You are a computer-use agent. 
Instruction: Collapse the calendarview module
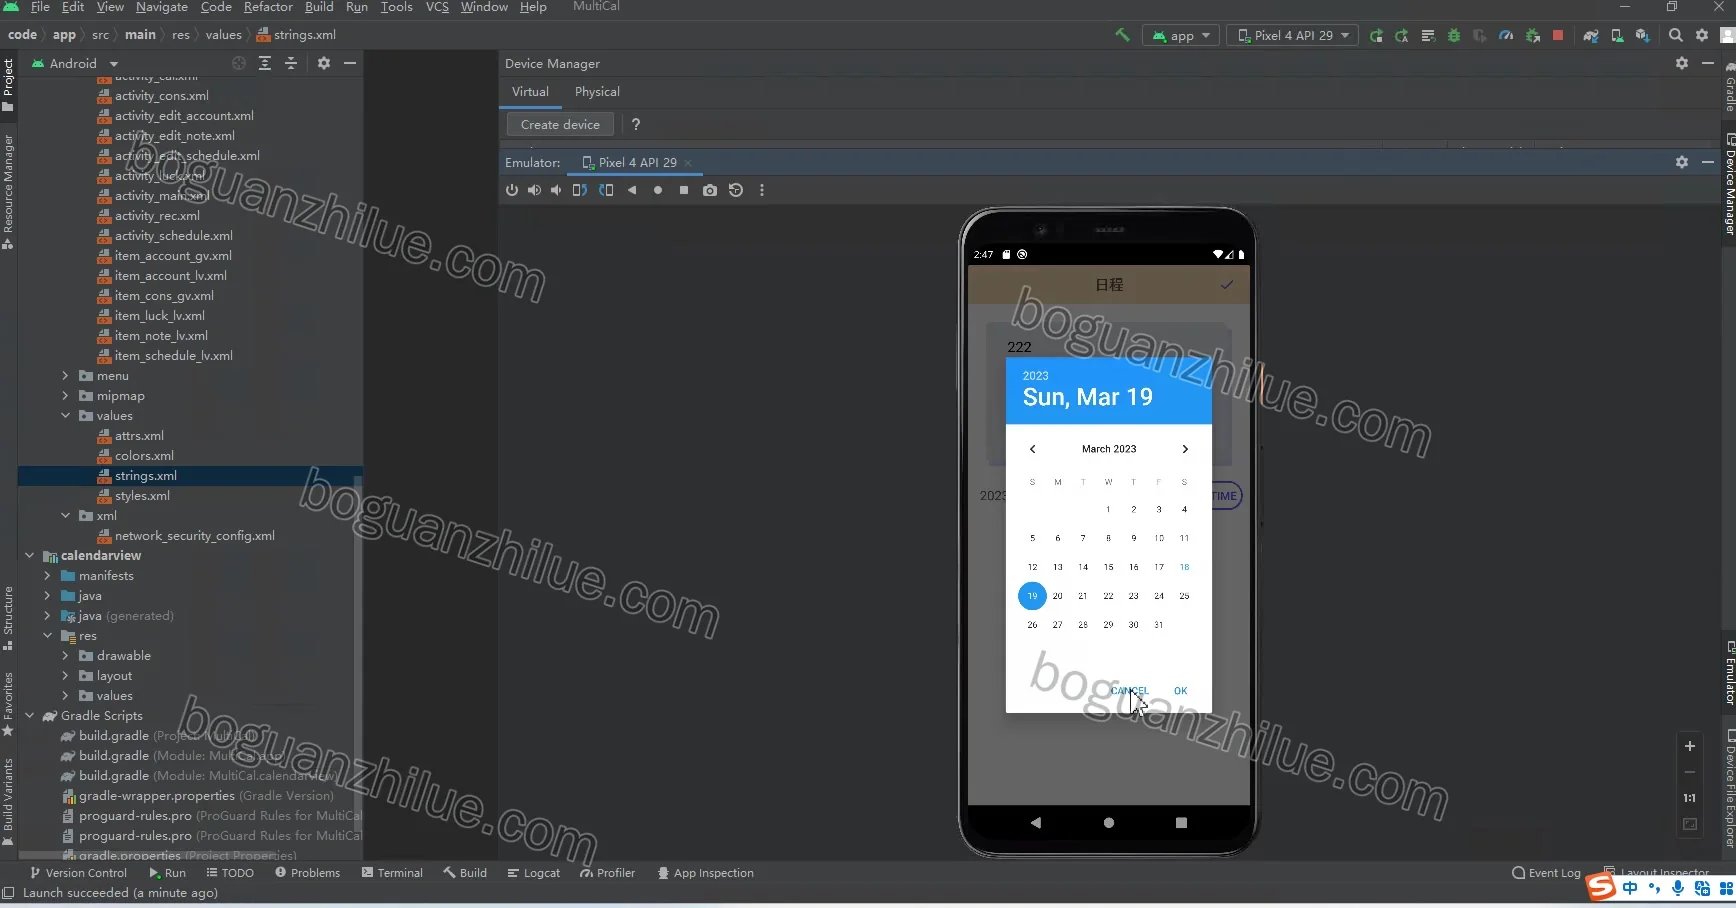pos(30,556)
